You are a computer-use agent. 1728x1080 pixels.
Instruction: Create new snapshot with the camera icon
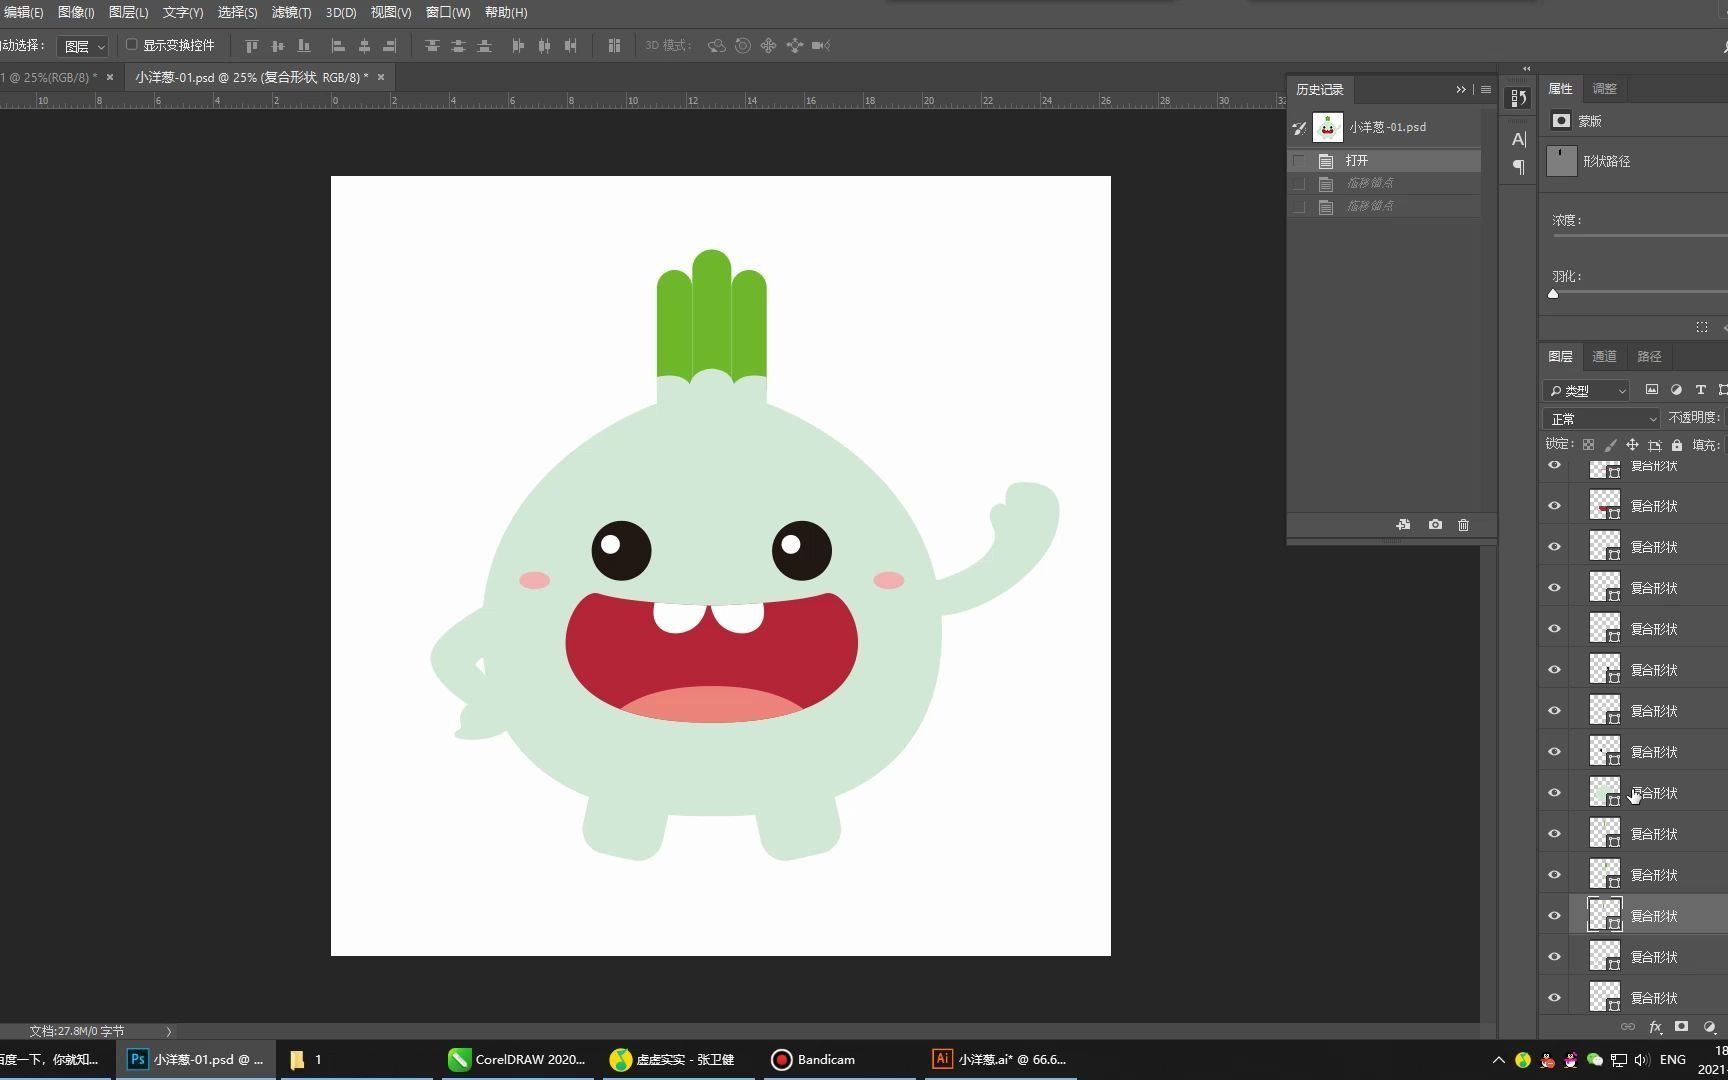coord(1435,525)
